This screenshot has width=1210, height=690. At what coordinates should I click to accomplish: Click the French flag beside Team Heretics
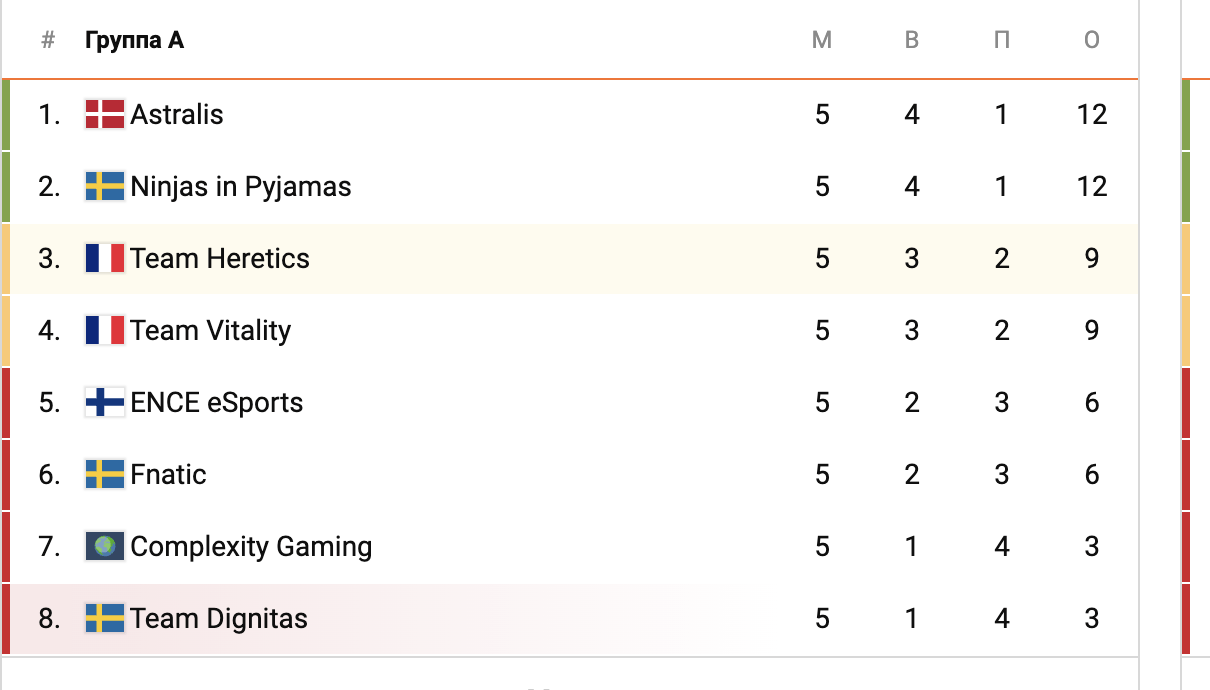point(105,258)
